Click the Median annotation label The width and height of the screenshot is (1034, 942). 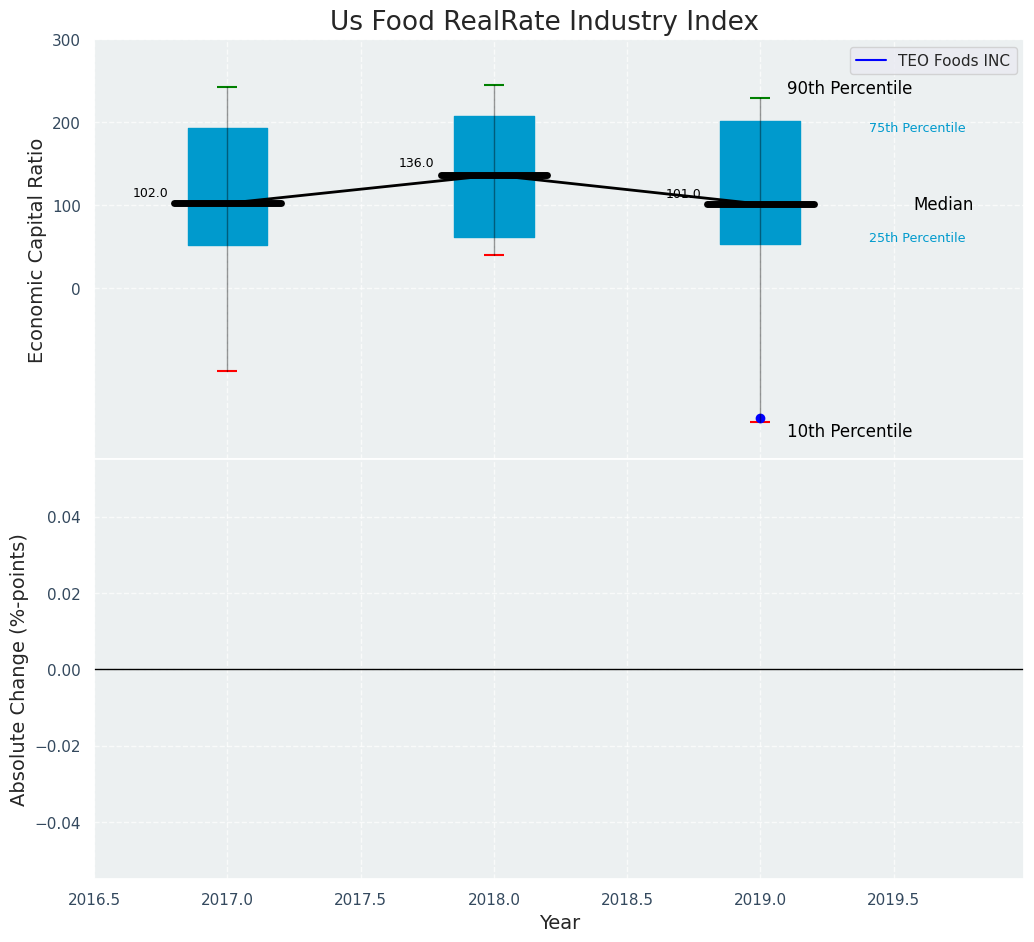pyautogui.click(x=943, y=205)
